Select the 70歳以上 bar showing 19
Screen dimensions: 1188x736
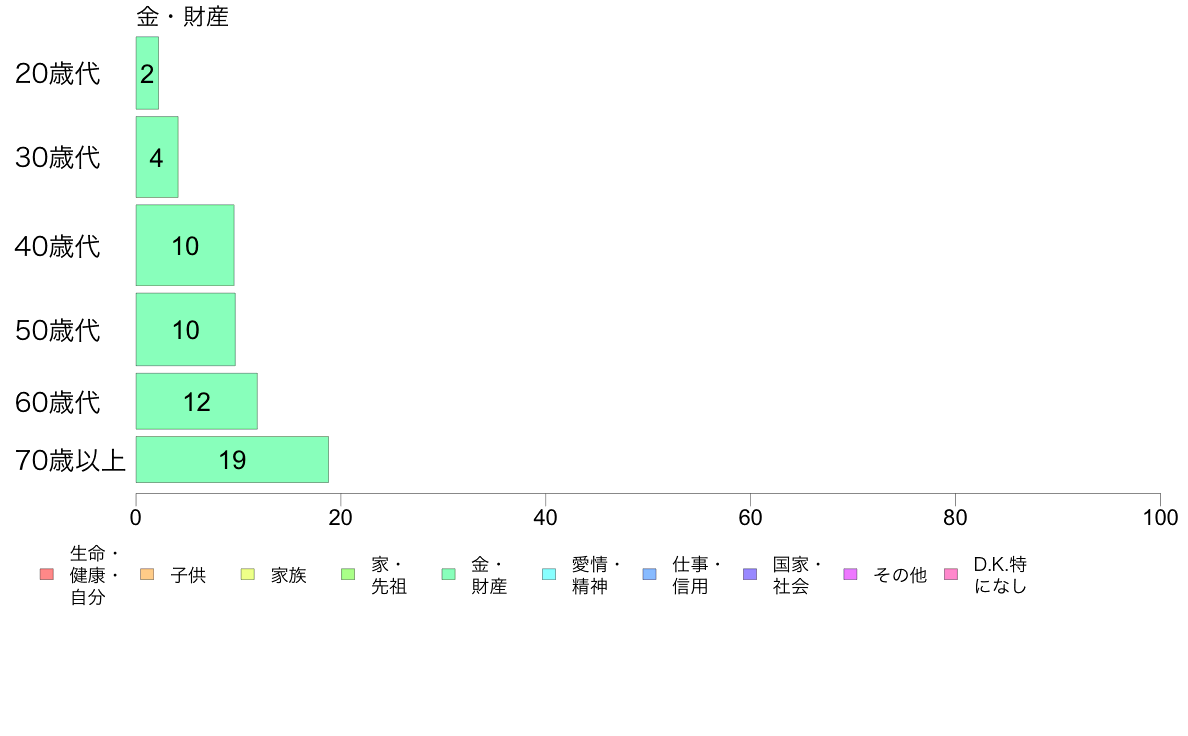click(232, 459)
